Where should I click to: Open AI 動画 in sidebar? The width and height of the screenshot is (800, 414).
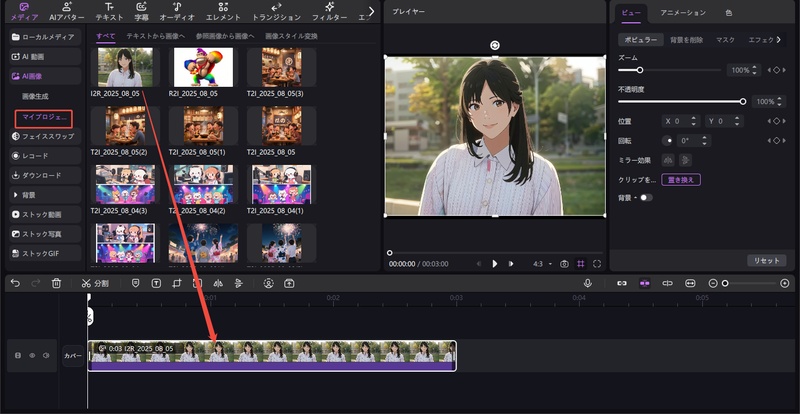[x=45, y=57]
